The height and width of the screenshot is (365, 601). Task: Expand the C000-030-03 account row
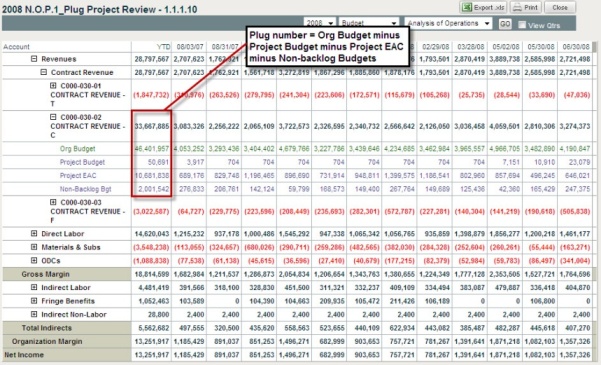(53, 202)
